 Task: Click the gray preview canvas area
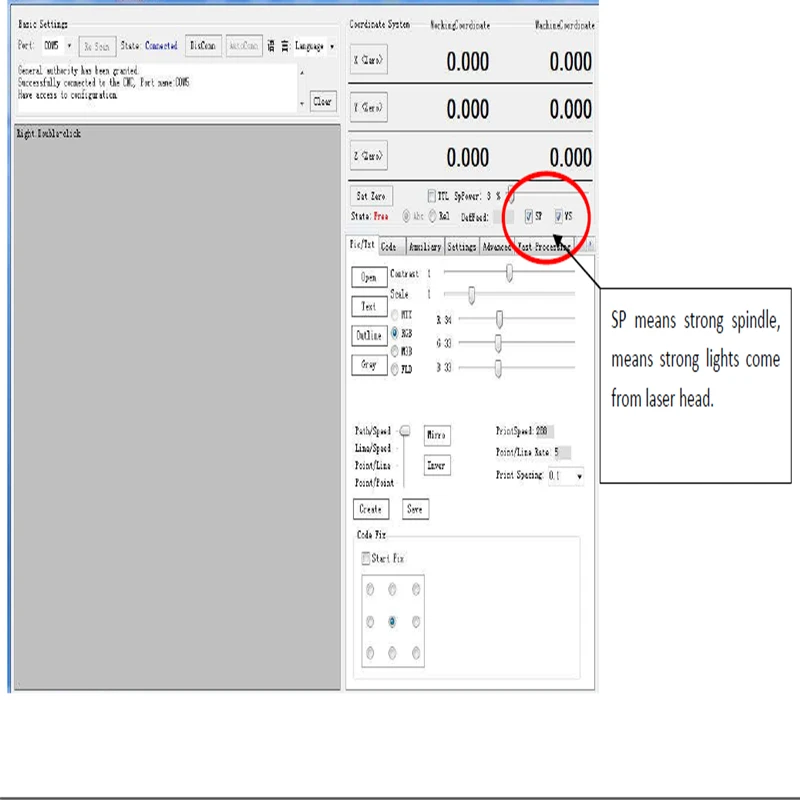pos(177,407)
